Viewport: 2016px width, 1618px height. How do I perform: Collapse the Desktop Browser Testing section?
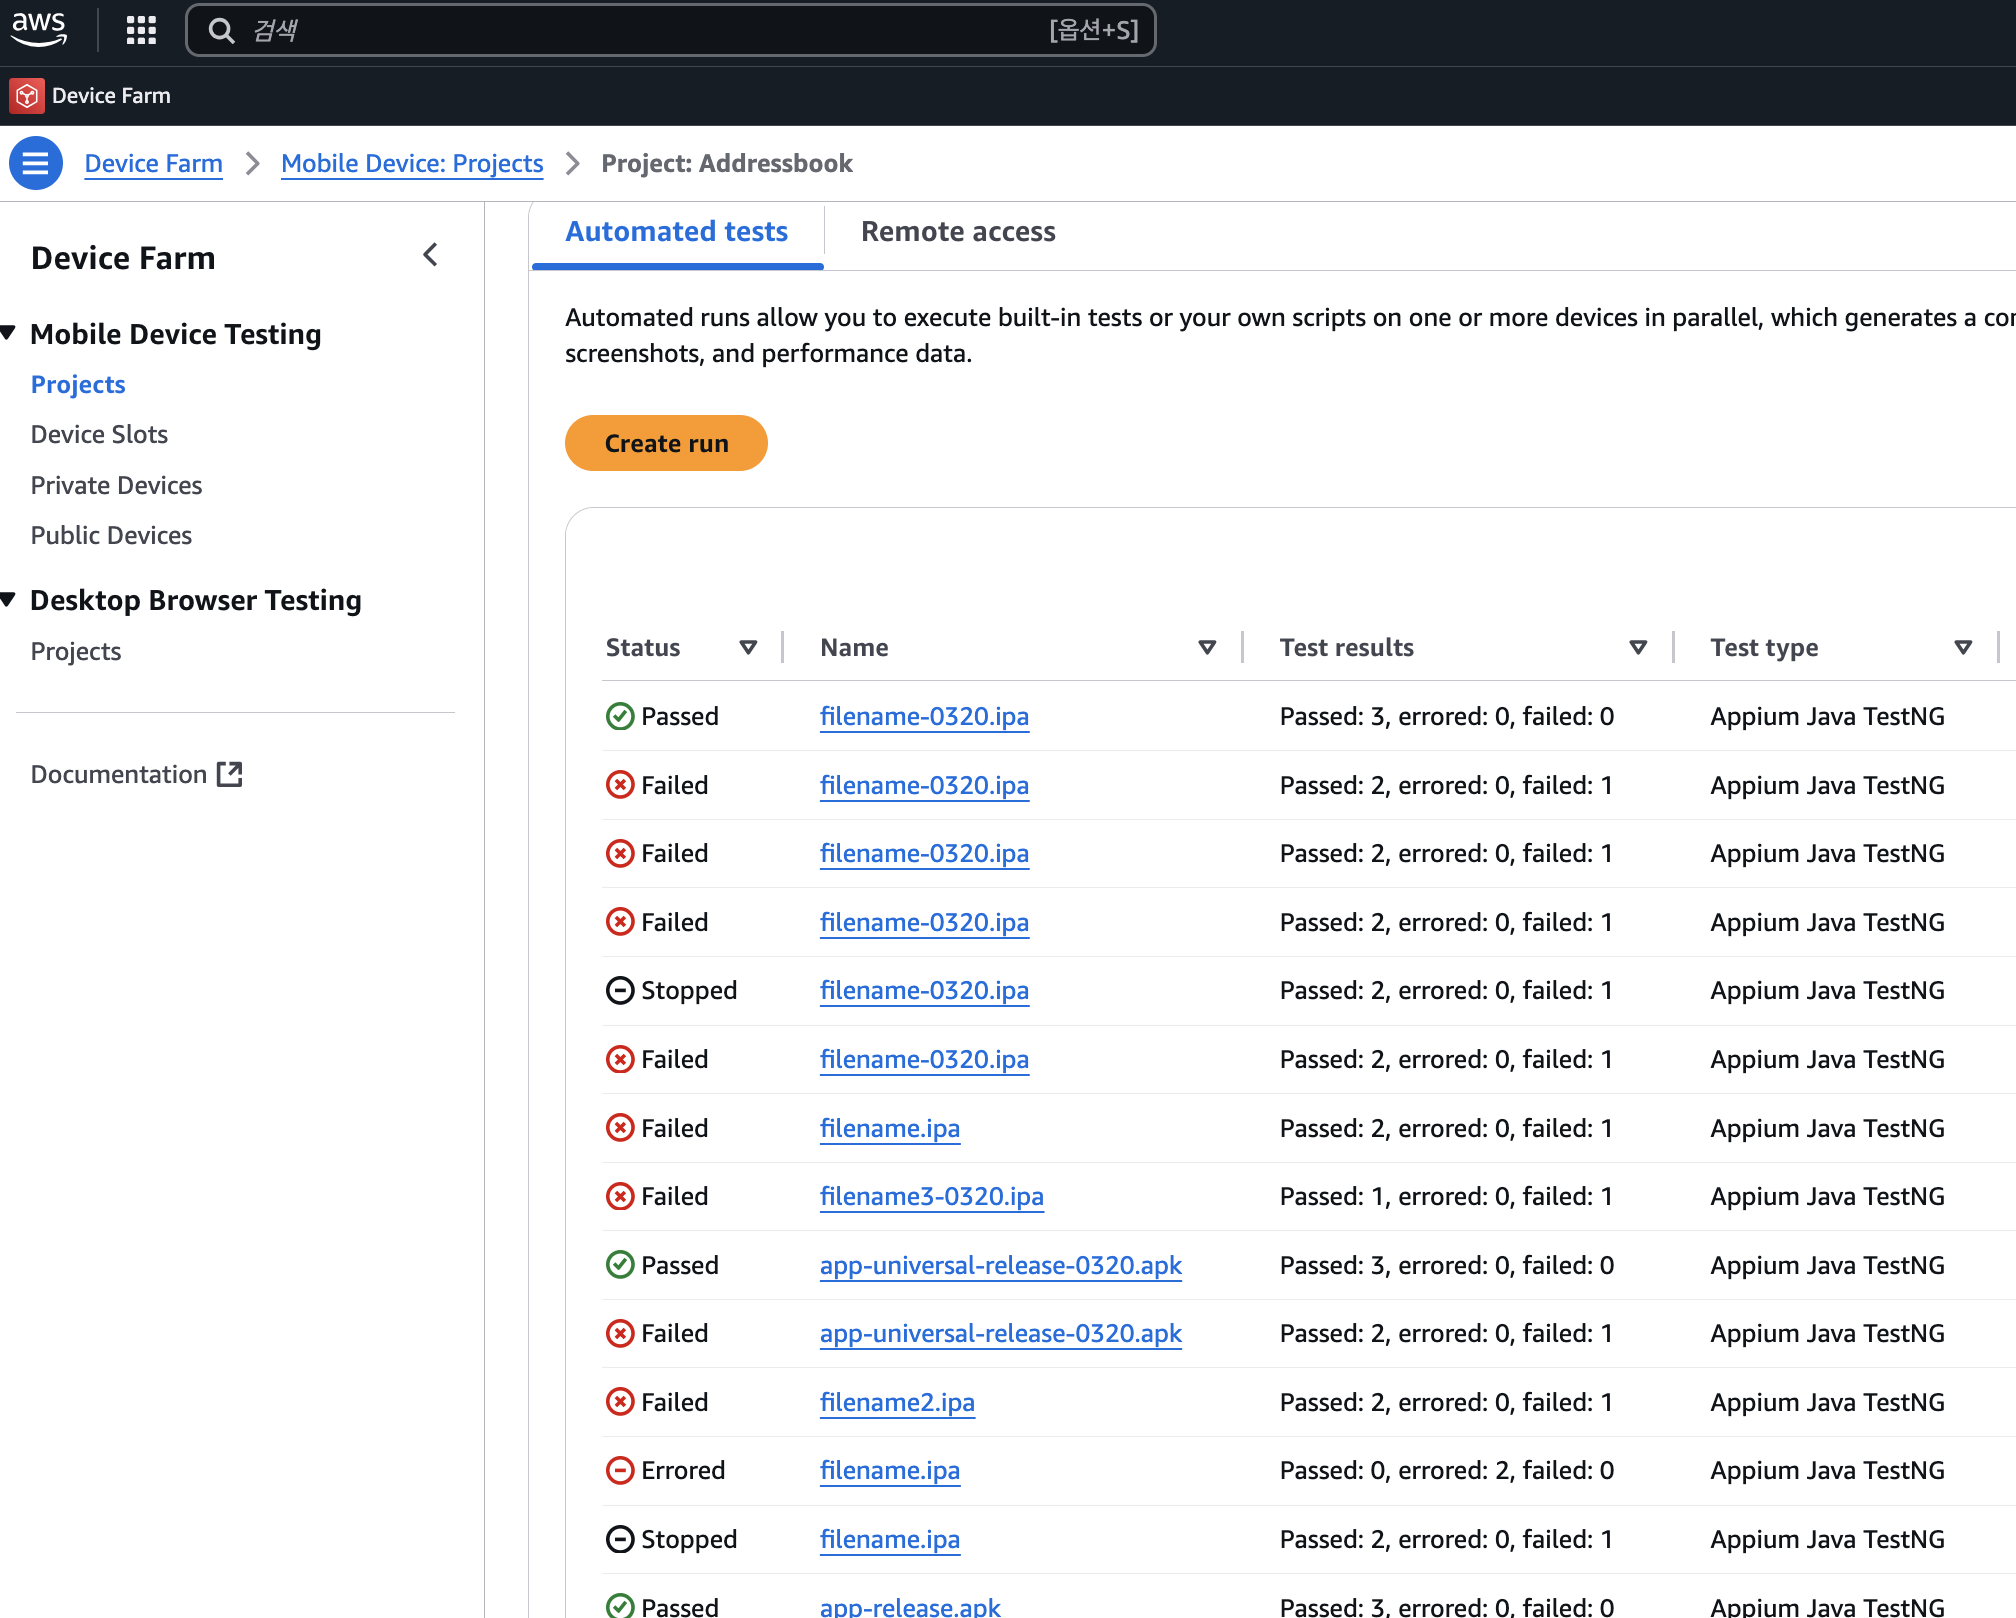click(9, 599)
